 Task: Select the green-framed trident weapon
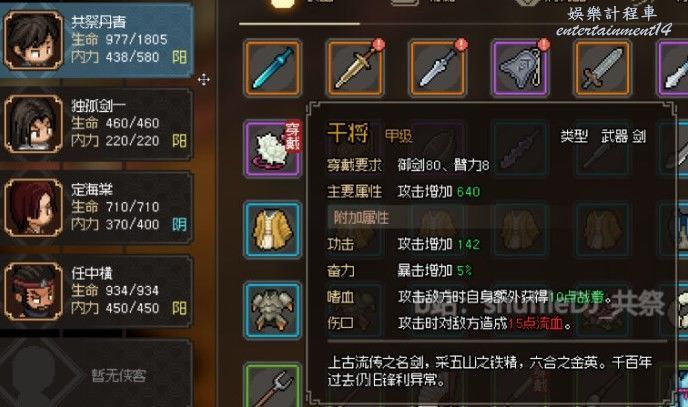point(272,386)
